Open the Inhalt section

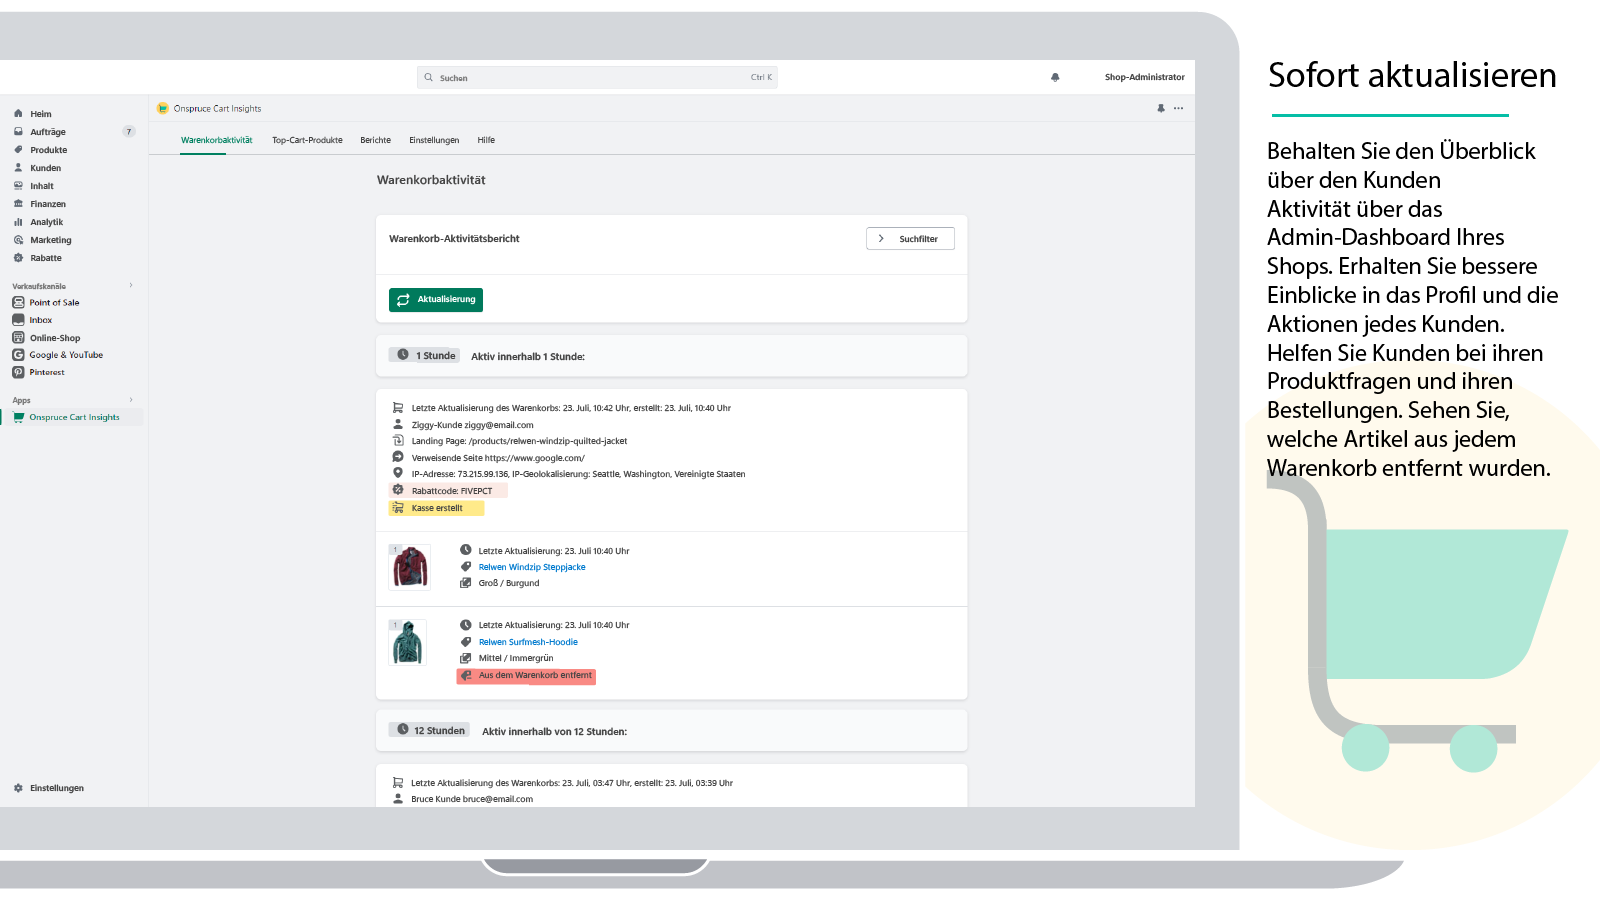pos(41,186)
